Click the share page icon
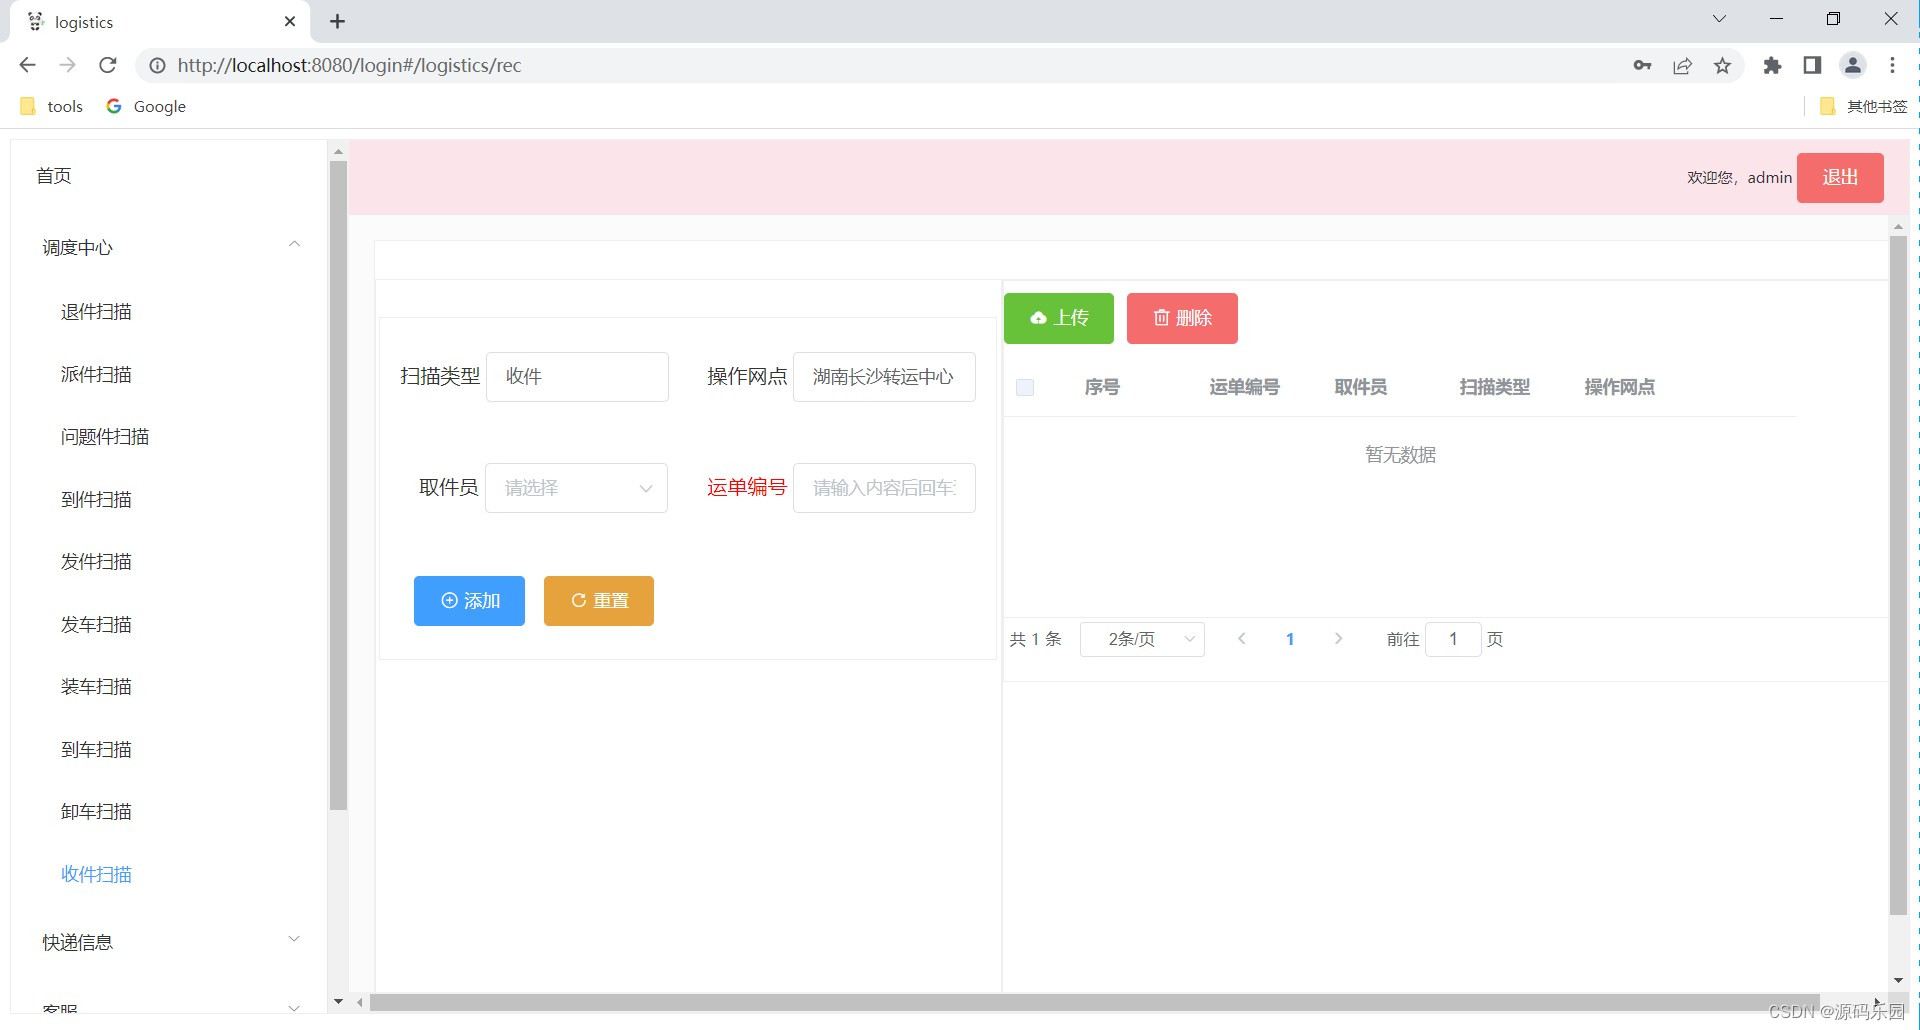The width and height of the screenshot is (1920, 1030). [1682, 65]
